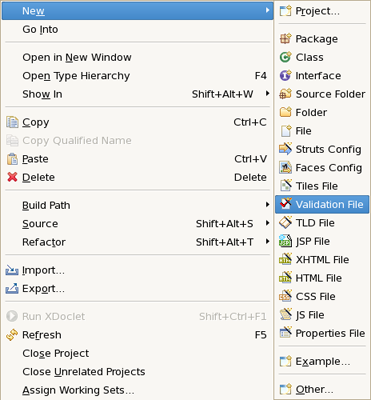Click the yellow Refresh arrows icon
The width and height of the screenshot is (371, 400).
click(12, 335)
